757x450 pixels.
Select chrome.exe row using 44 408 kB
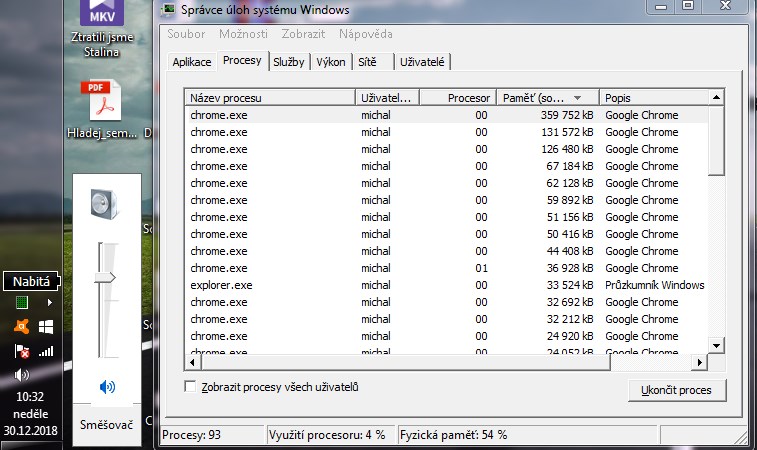pos(446,251)
